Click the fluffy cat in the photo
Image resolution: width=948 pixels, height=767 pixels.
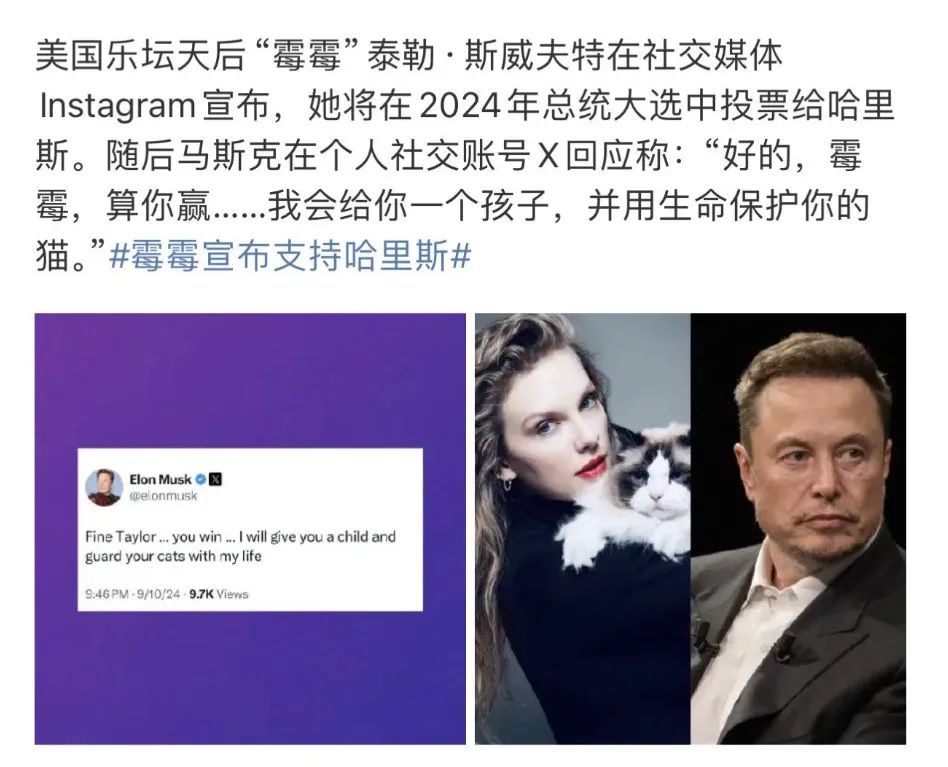pos(635,496)
